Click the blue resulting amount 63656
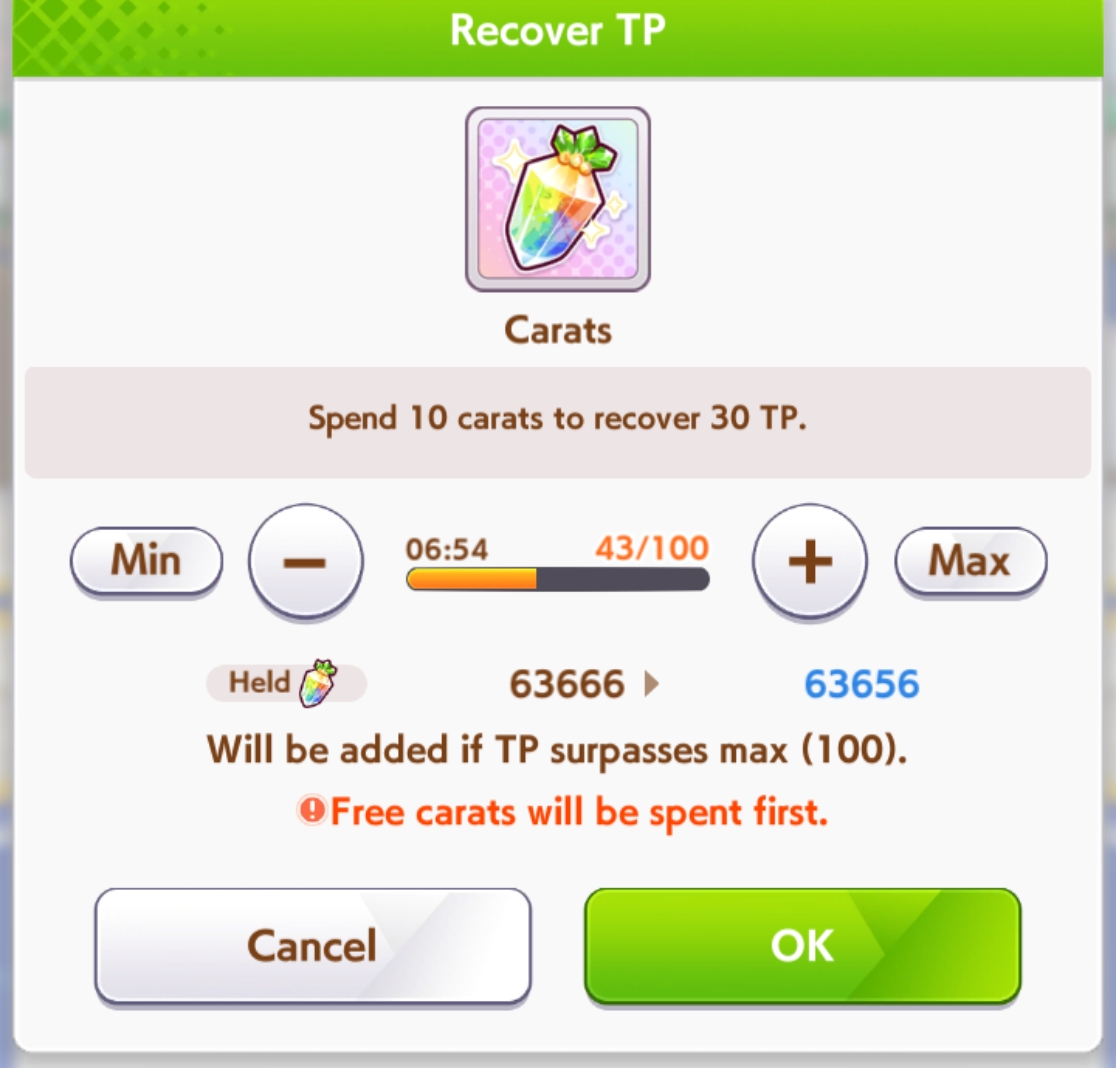This screenshot has width=1116, height=1068. (861, 684)
